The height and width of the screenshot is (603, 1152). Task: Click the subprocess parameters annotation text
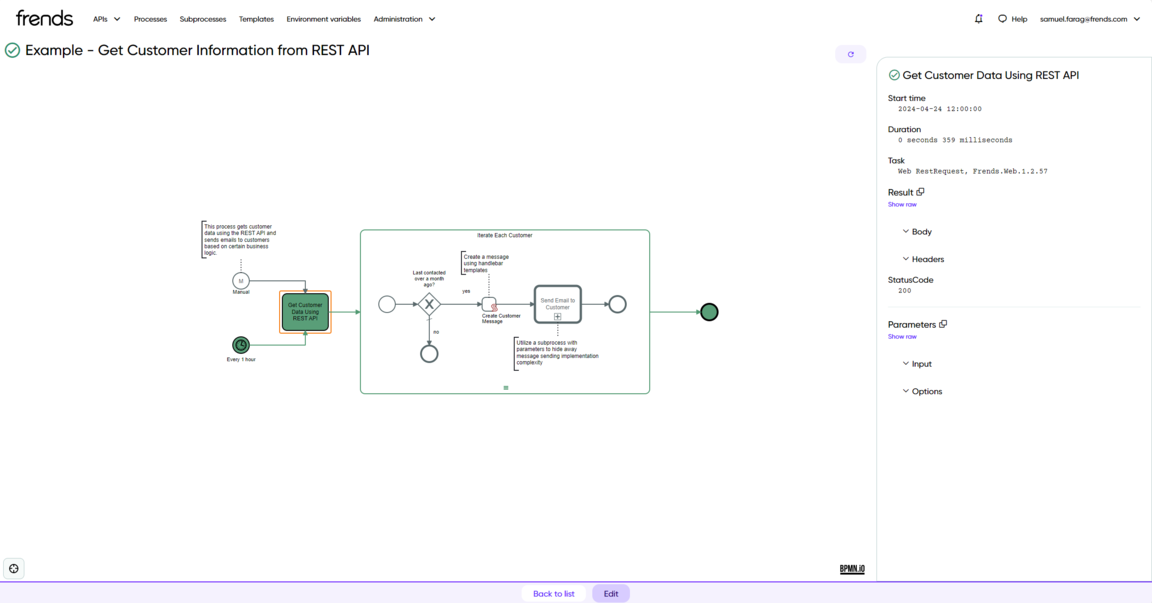tap(558, 352)
